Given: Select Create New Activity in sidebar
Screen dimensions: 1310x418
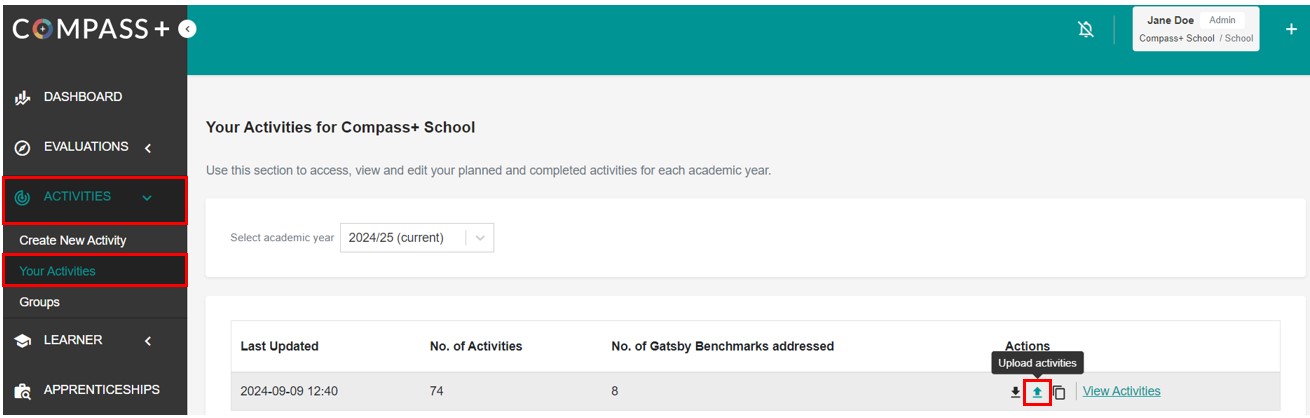Looking at the screenshot, I should coord(73,241).
